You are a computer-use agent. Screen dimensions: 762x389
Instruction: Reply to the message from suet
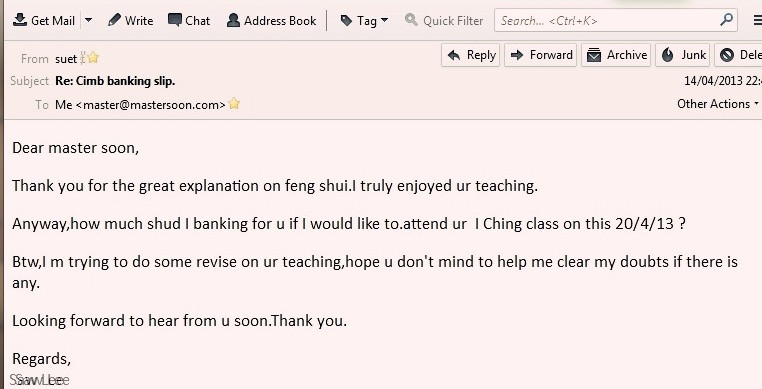tap(470, 55)
